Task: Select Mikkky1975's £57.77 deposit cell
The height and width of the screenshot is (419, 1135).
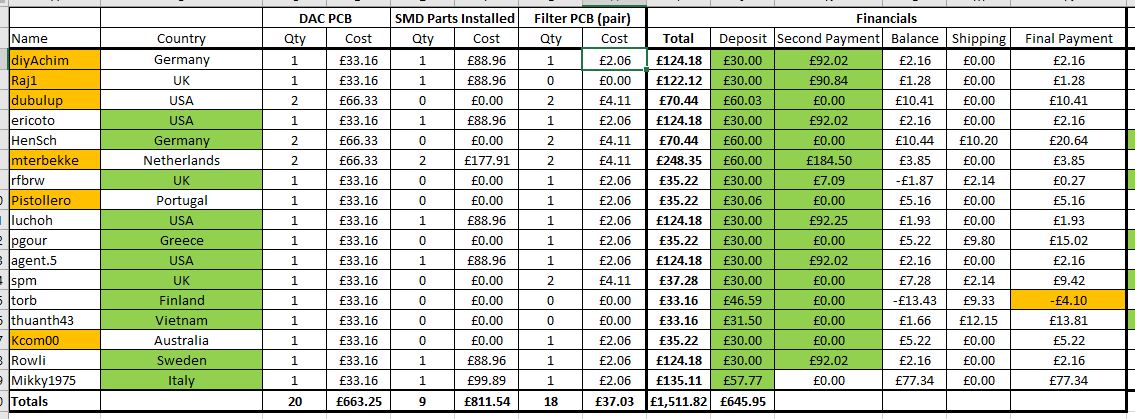Action: (x=743, y=380)
